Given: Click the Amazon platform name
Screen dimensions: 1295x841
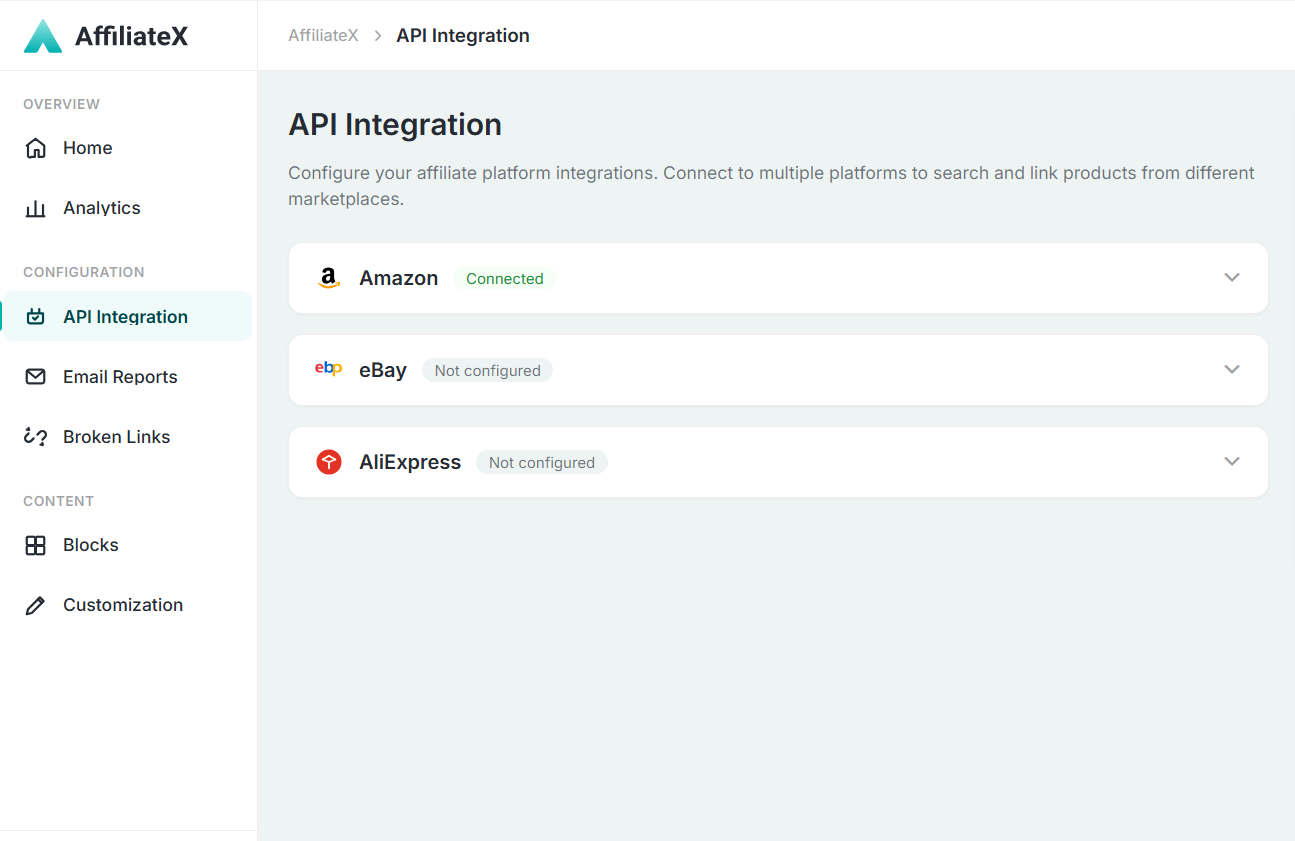Looking at the screenshot, I should coord(399,279).
